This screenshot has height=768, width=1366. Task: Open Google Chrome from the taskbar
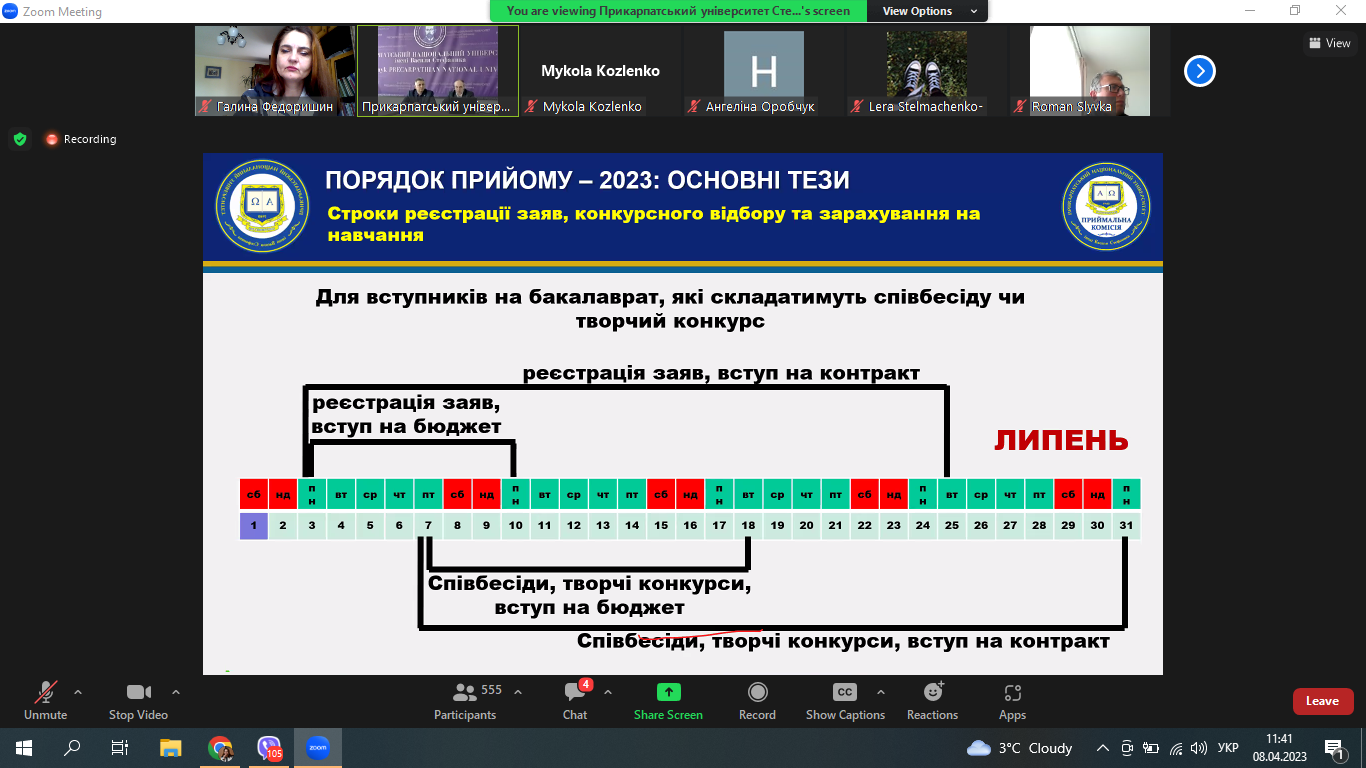[x=220, y=747]
